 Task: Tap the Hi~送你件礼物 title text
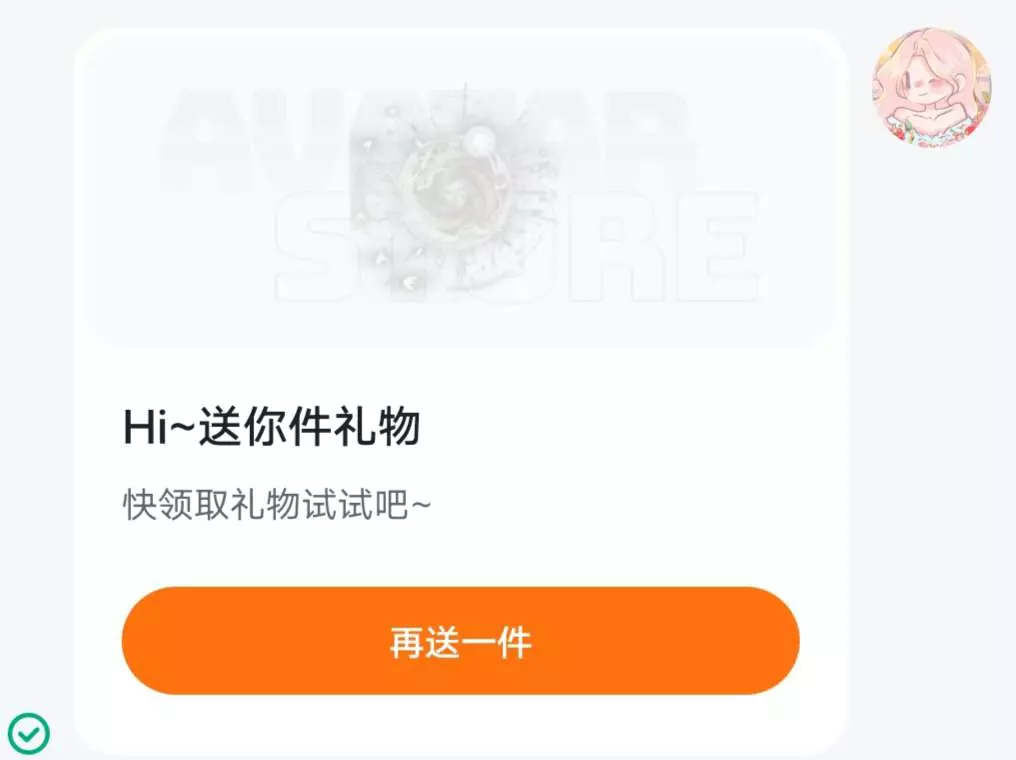pyautogui.click(x=271, y=428)
